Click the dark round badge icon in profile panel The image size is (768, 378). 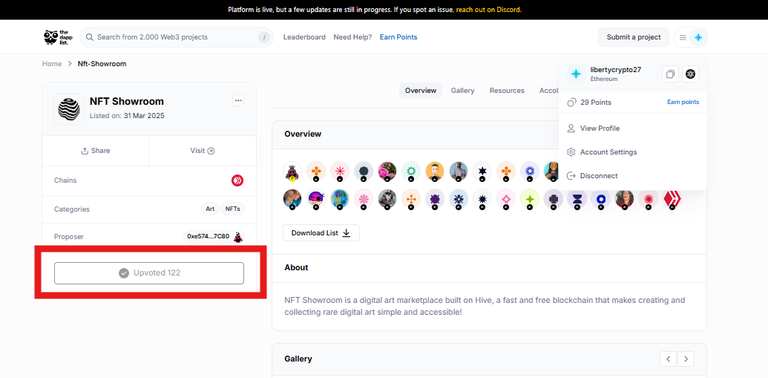pyautogui.click(x=691, y=74)
